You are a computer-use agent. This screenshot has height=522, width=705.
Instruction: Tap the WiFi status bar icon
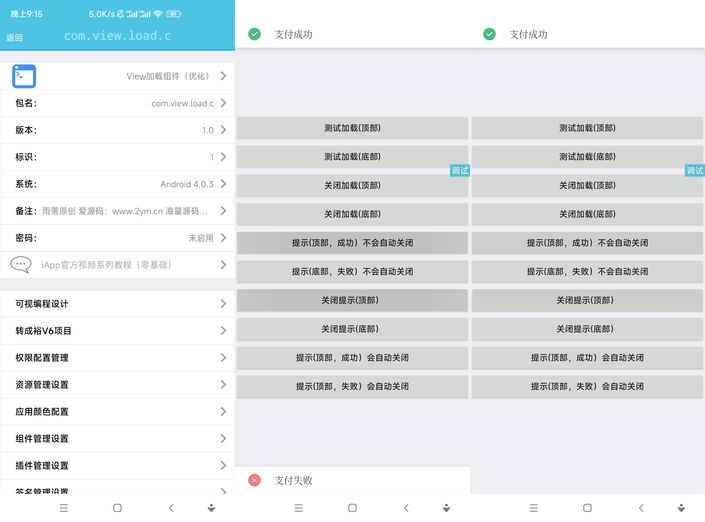(x=158, y=14)
